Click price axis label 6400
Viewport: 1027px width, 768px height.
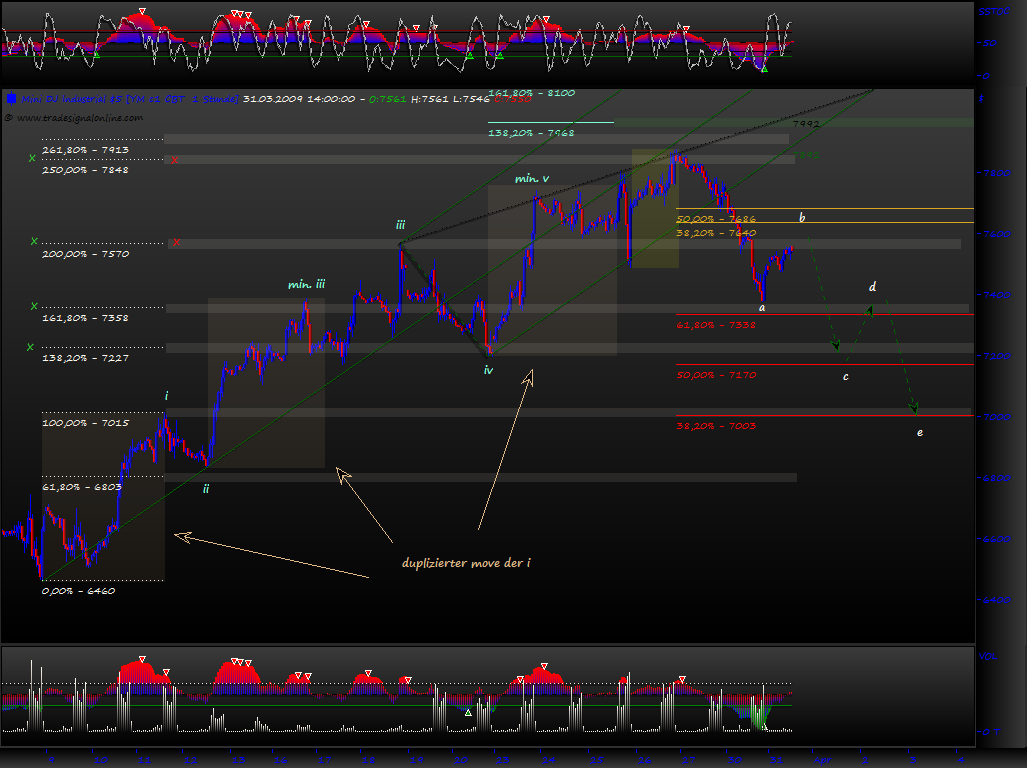[x=997, y=600]
